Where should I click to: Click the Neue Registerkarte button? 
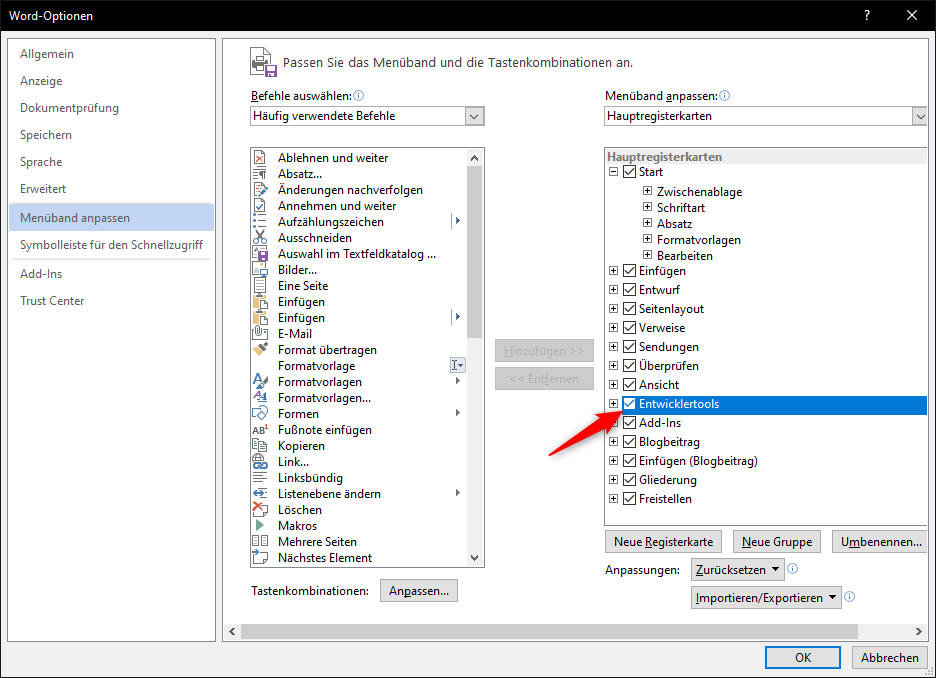664,542
